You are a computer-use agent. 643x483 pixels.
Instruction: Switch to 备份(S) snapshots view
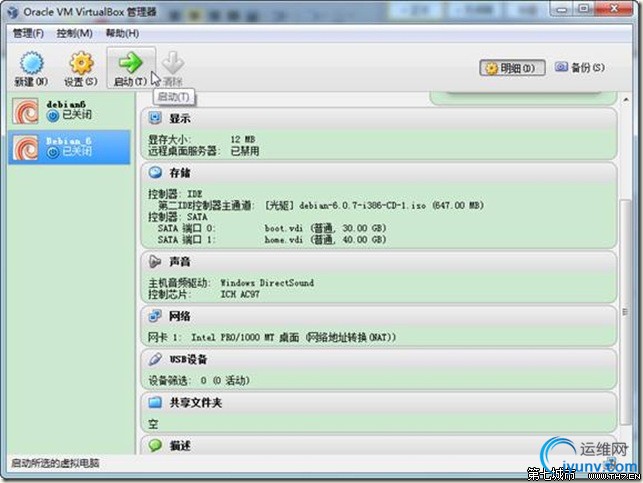tap(580, 68)
